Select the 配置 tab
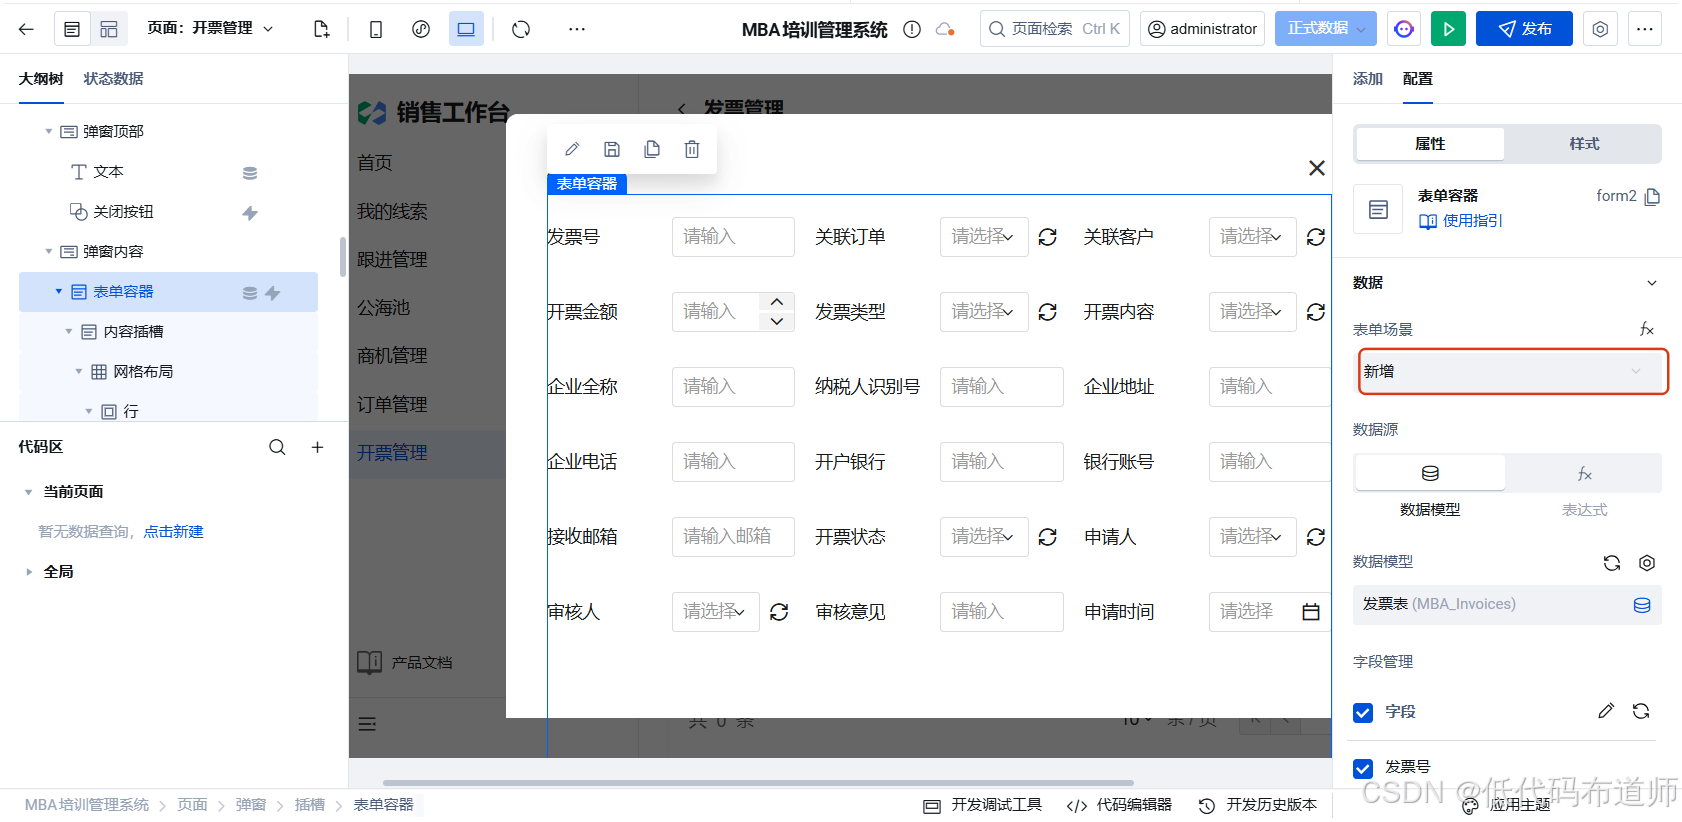1682x822 pixels. point(1417,78)
